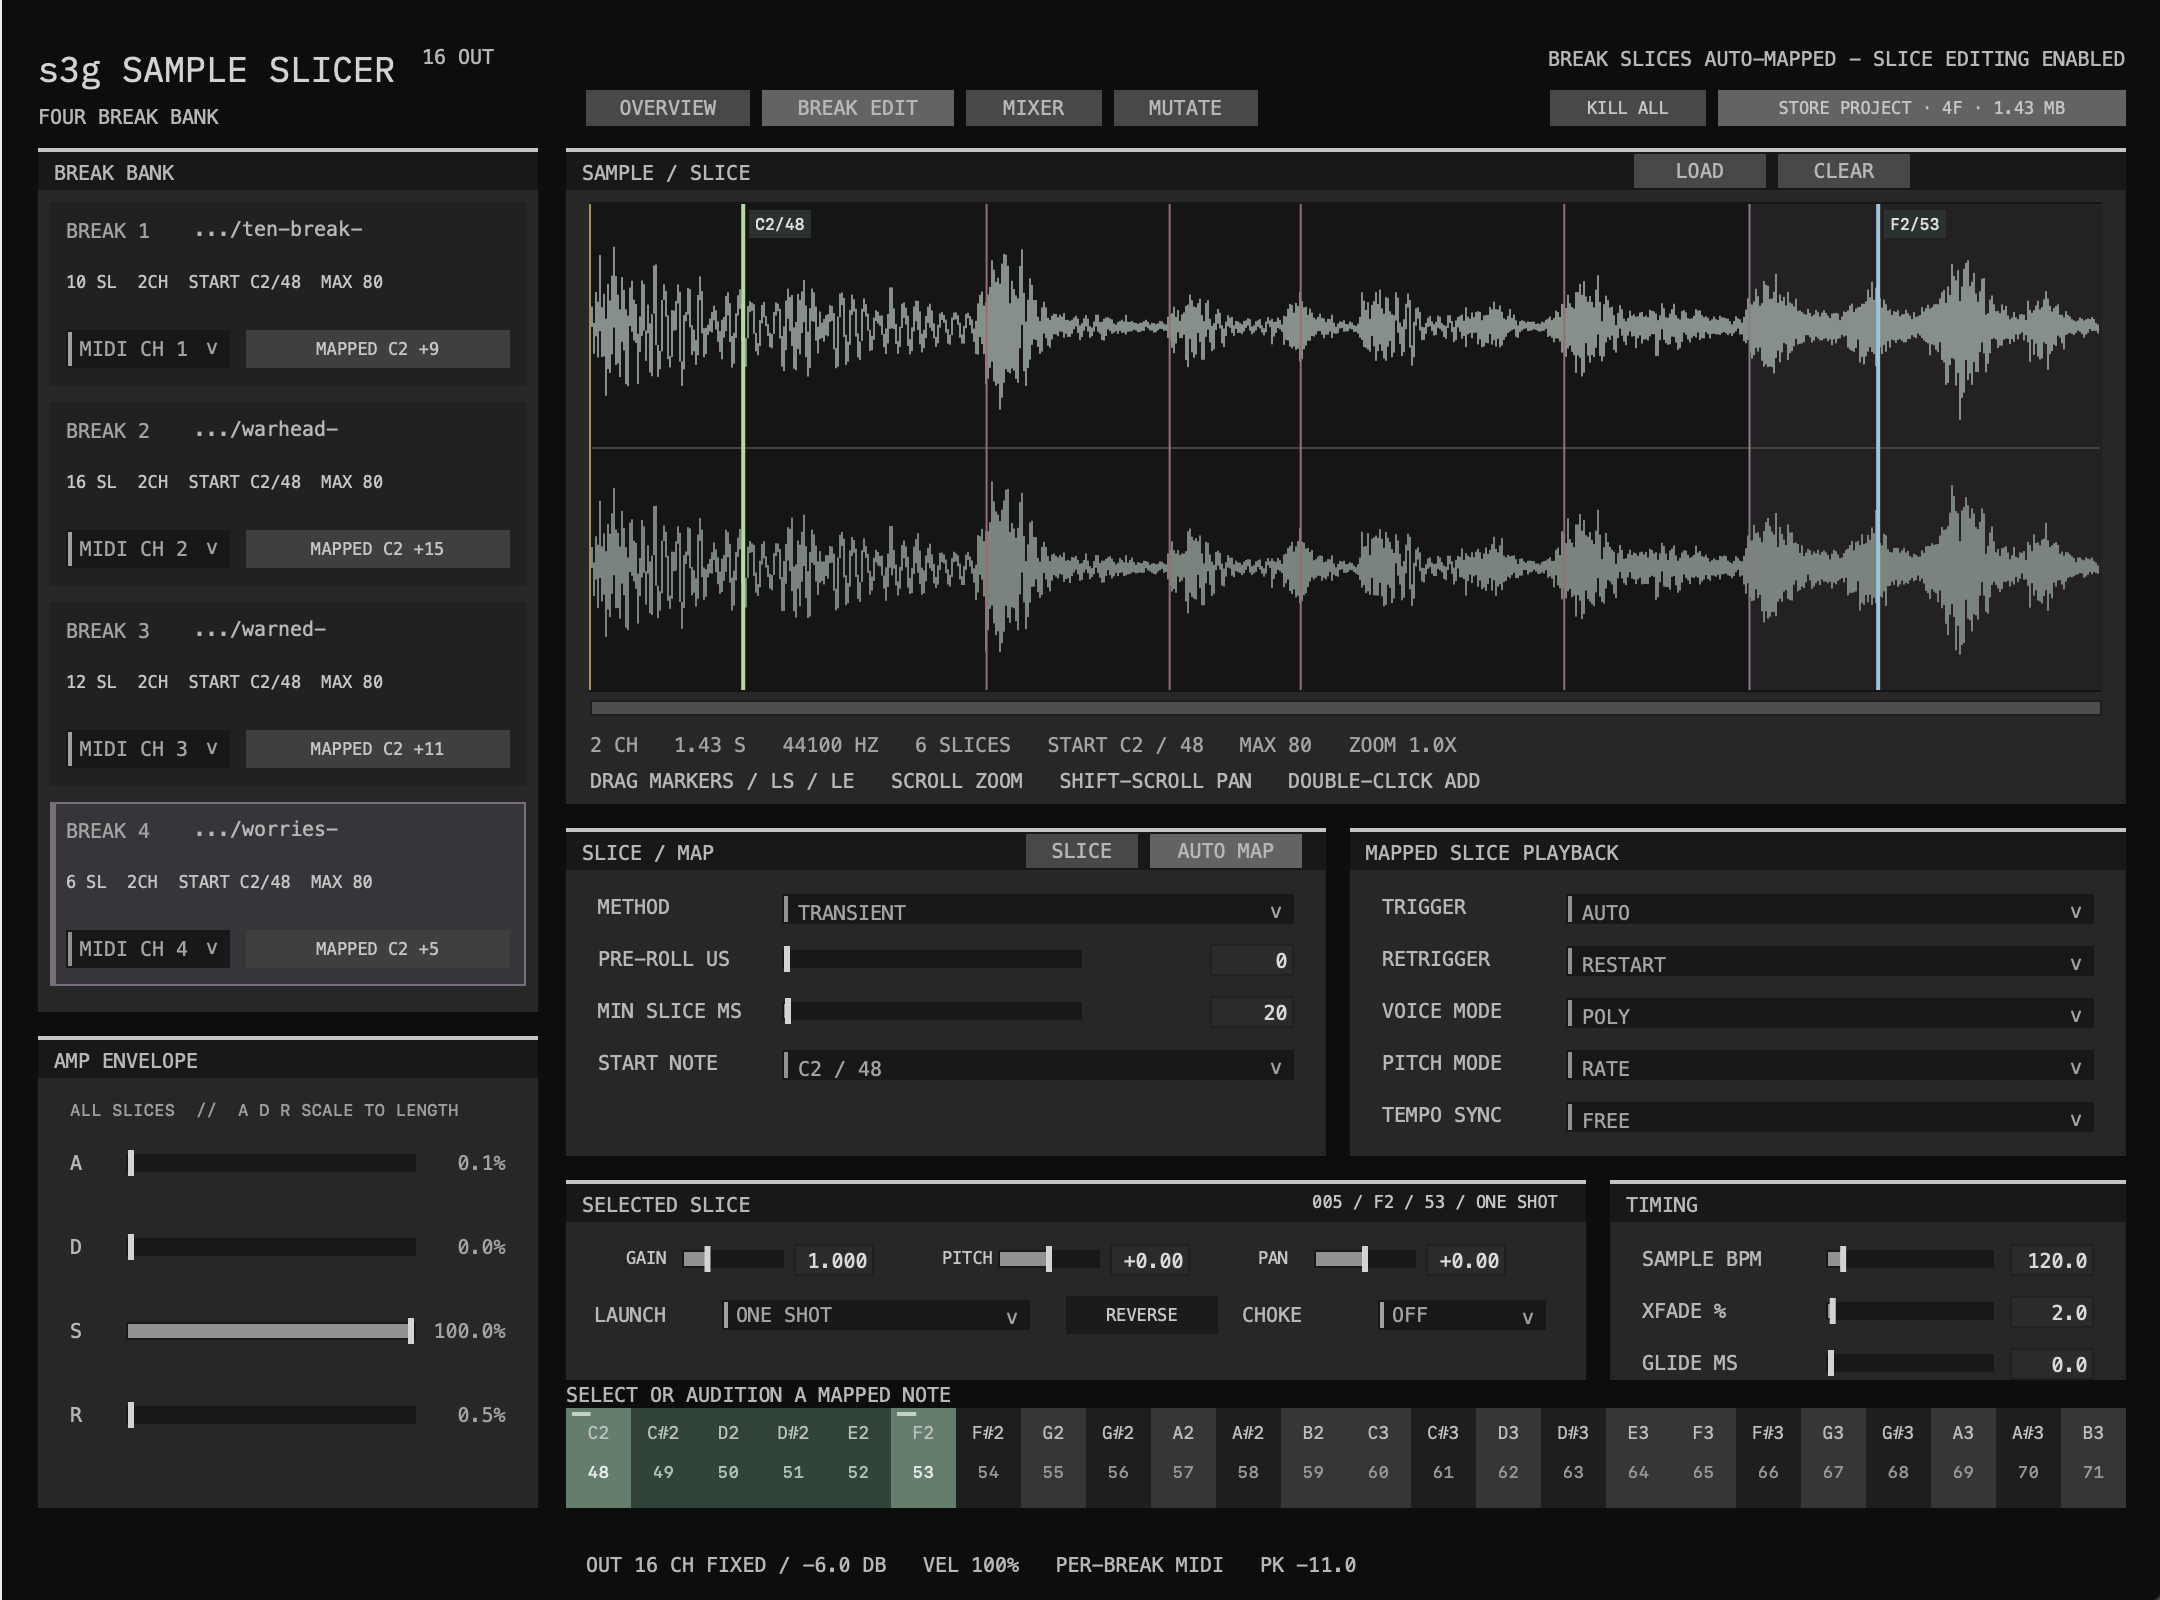Select the AUTO MAP tab

[x=1225, y=851]
